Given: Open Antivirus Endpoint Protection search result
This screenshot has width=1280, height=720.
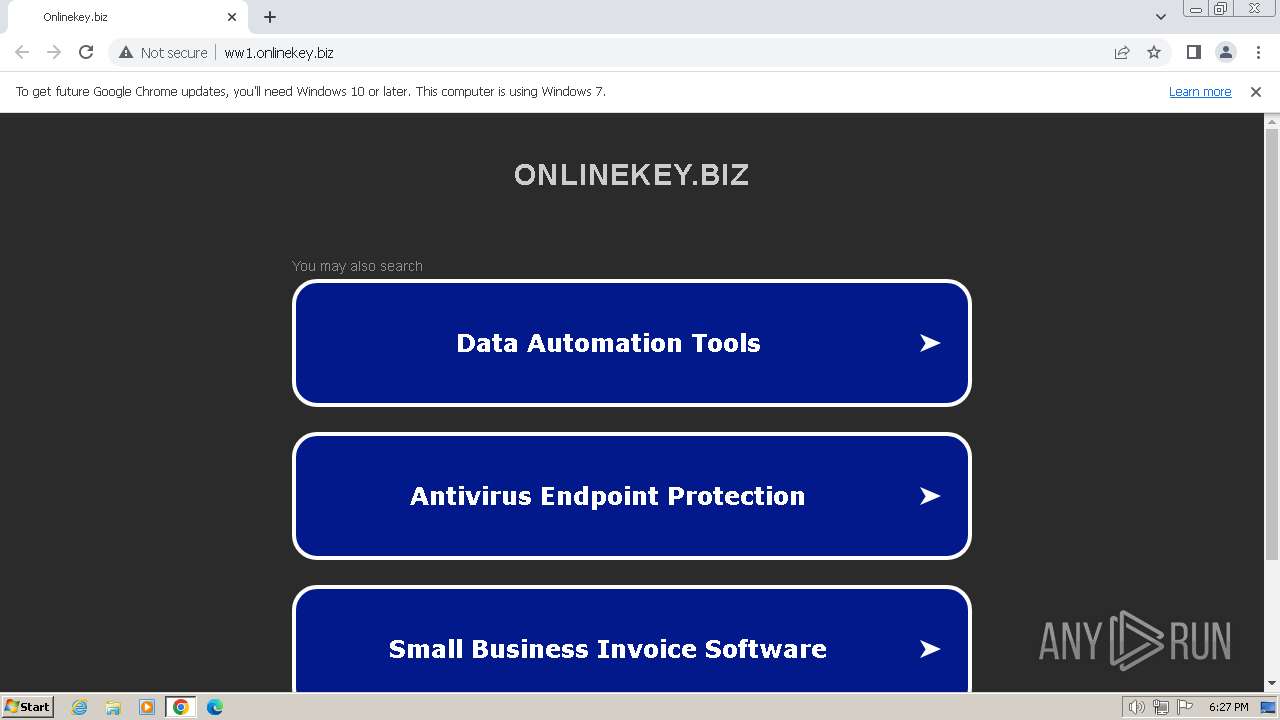Looking at the screenshot, I should pyautogui.click(x=632, y=496).
